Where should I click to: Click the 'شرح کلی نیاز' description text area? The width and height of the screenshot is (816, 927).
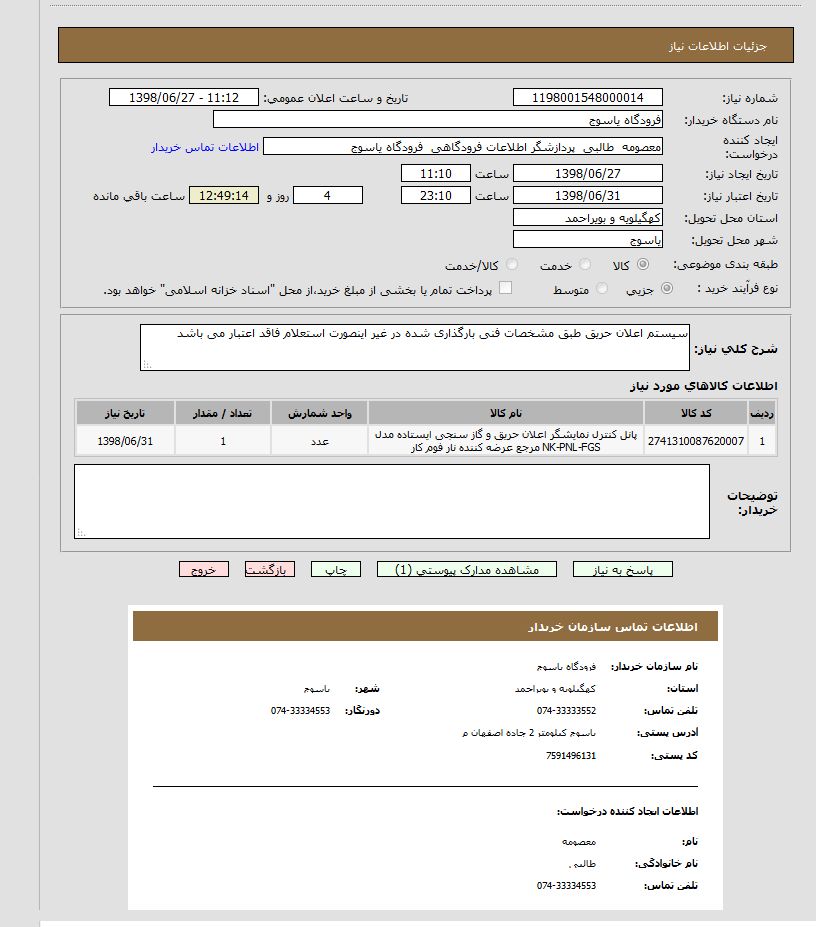point(414,347)
